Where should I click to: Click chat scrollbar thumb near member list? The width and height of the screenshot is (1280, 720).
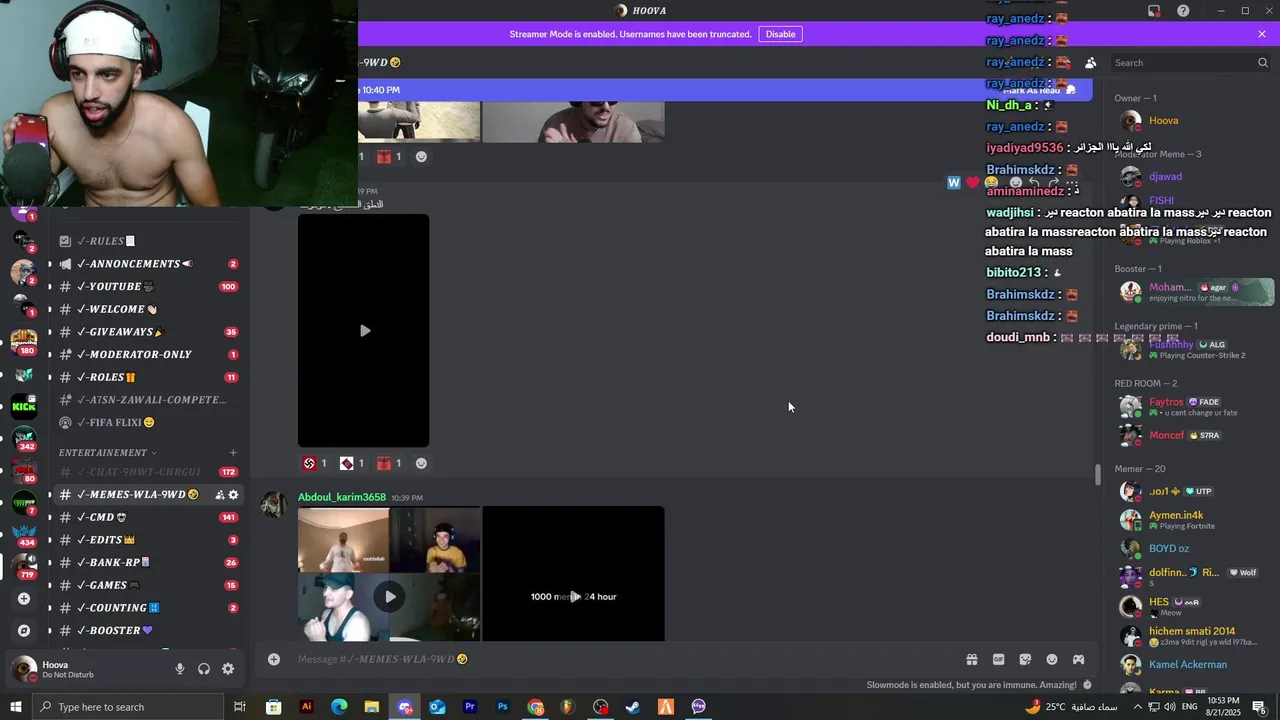coord(1097,475)
